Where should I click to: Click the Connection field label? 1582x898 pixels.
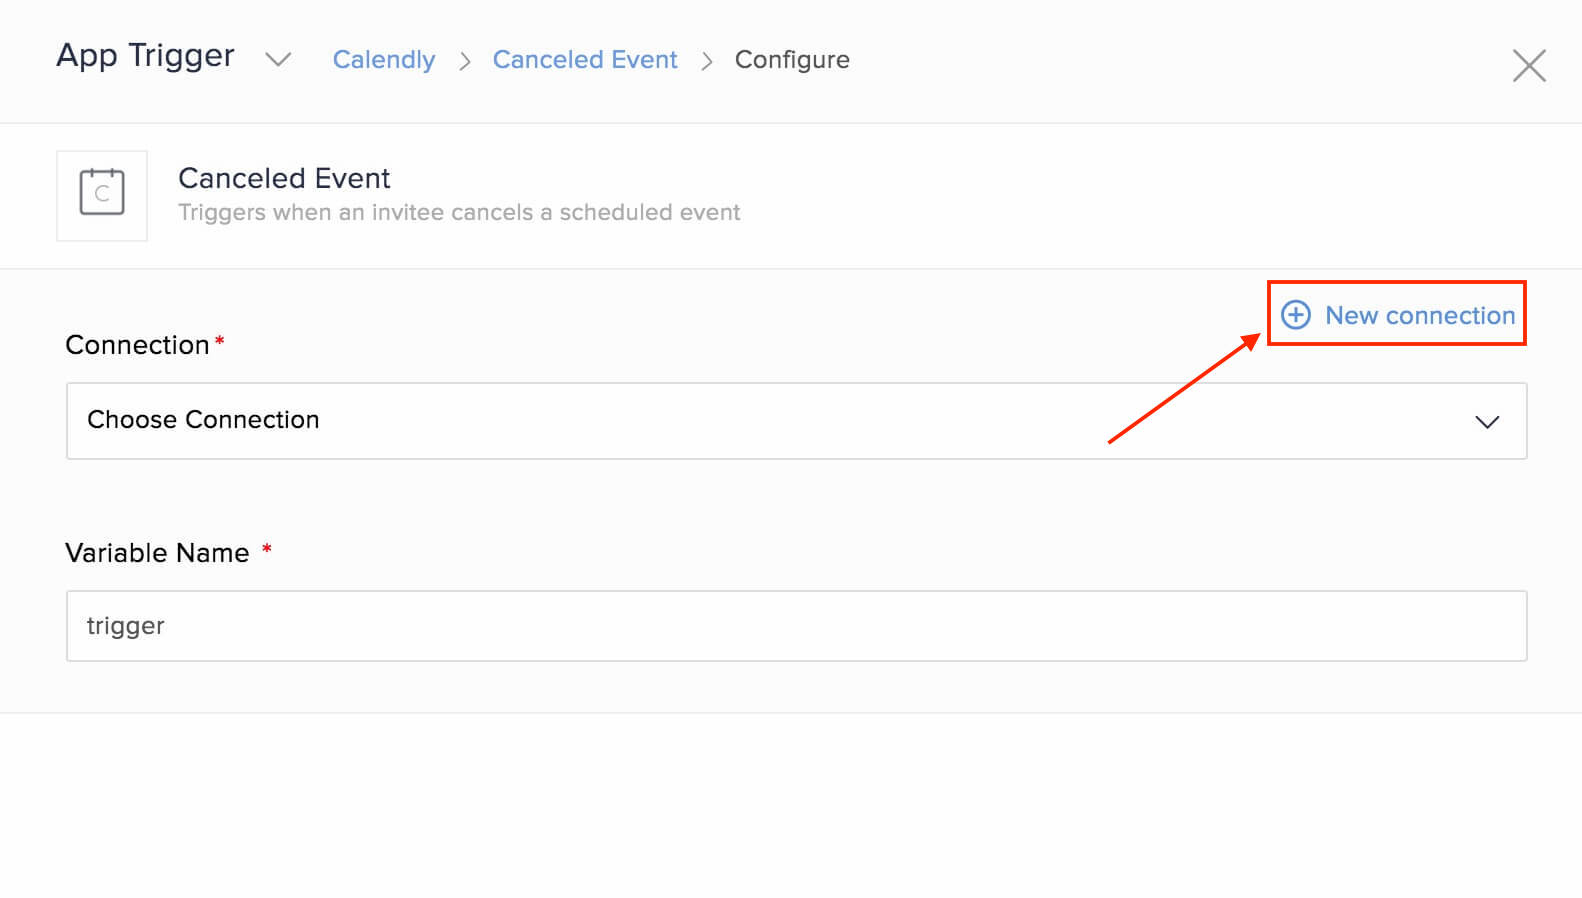pos(137,345)
